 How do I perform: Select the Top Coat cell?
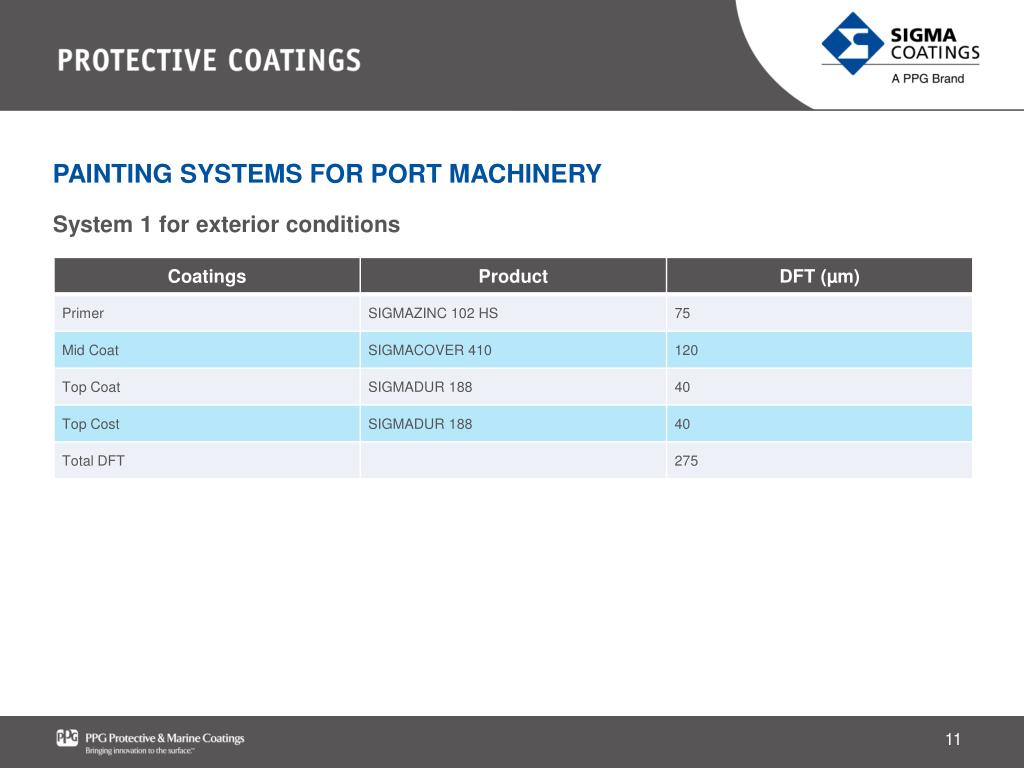tap(207, 387)
